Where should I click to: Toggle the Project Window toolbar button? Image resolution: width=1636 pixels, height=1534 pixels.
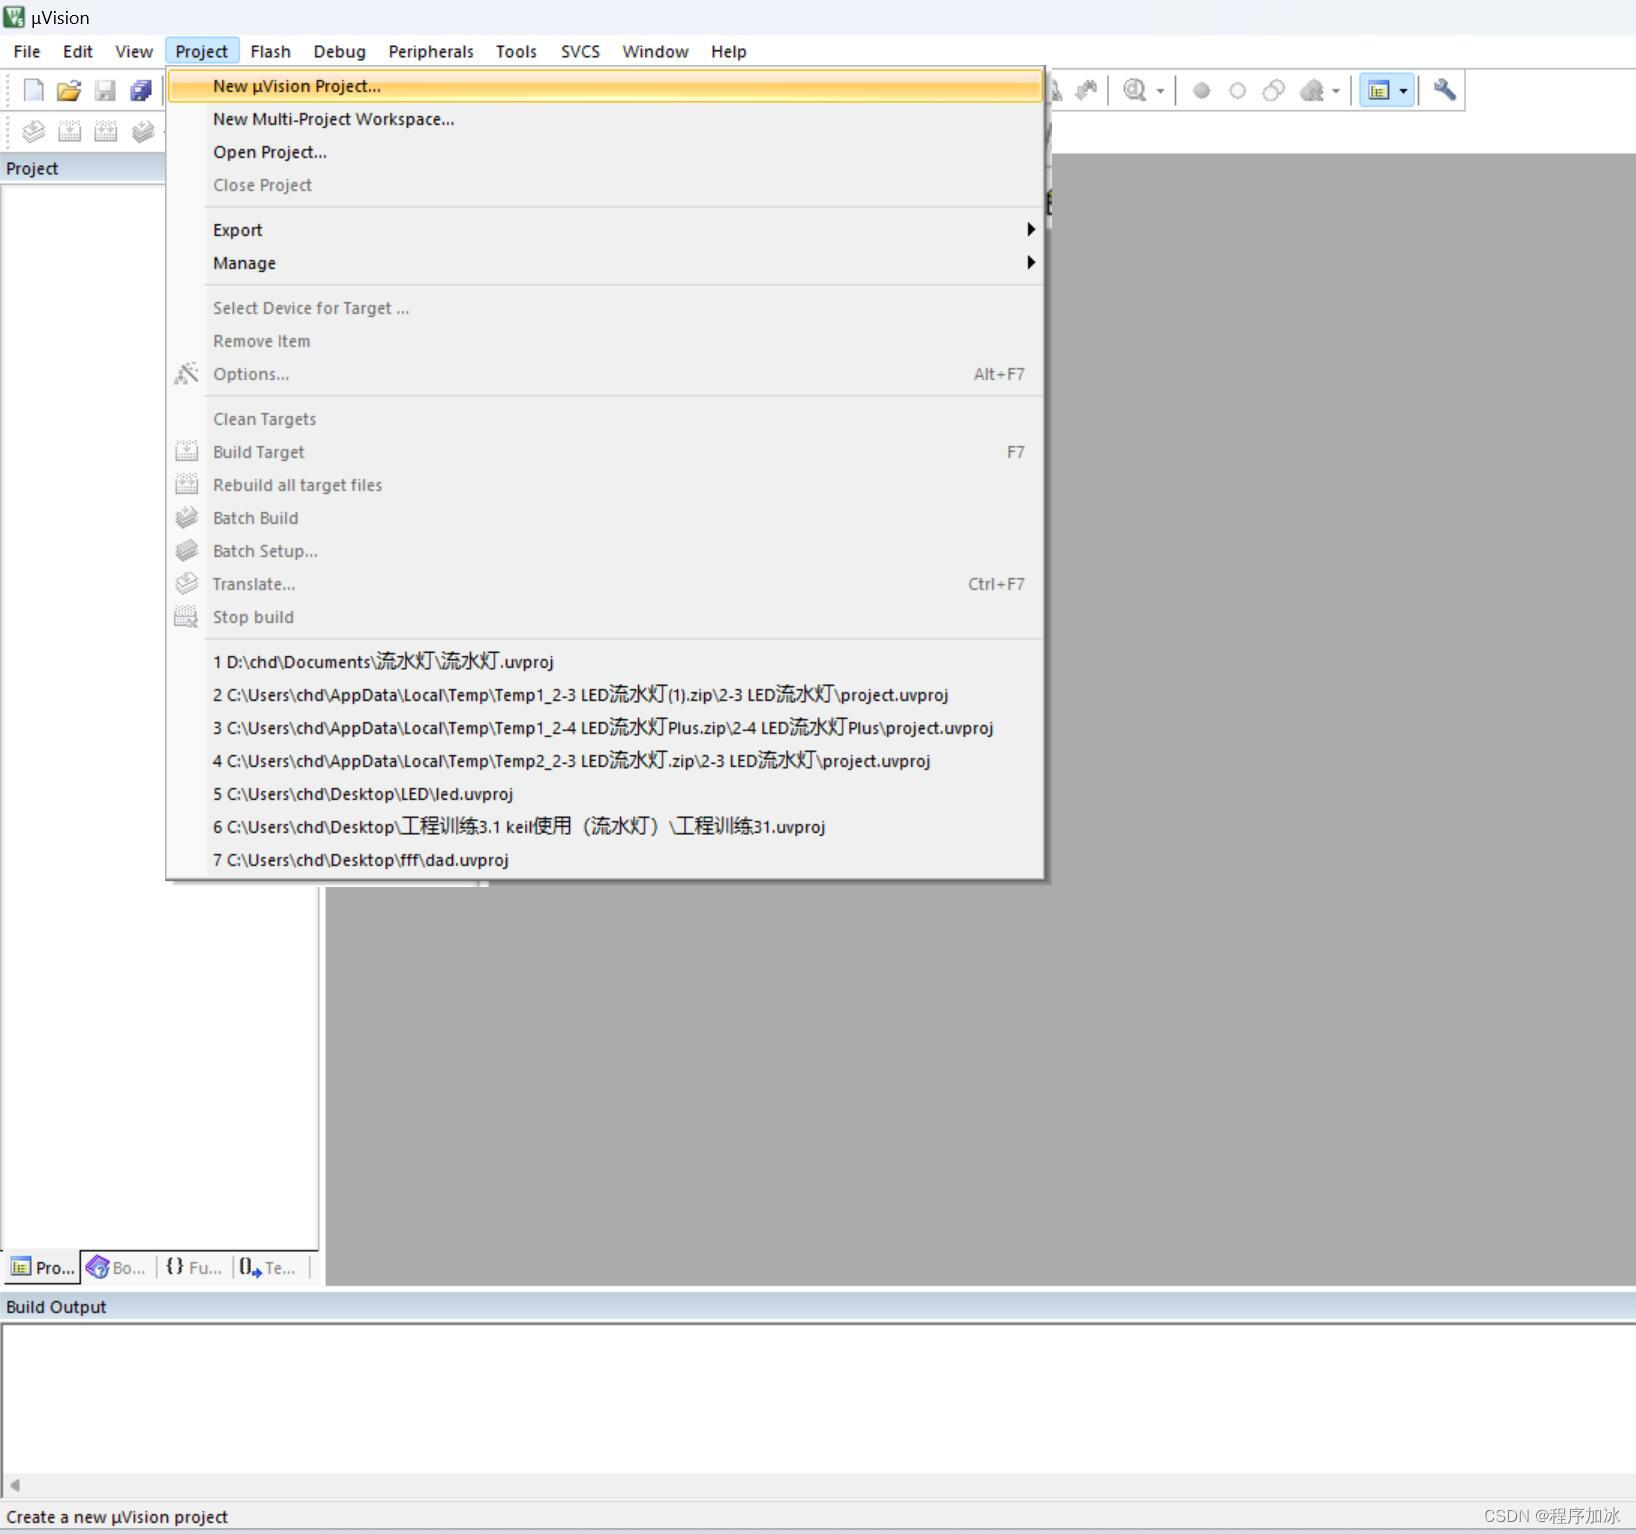(x=1378, y=91)
